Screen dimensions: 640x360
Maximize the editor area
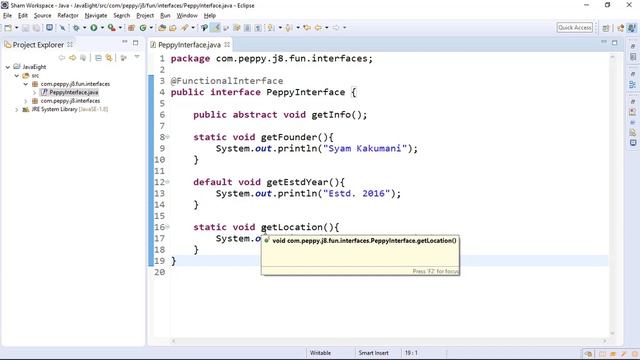click(615, 42)
